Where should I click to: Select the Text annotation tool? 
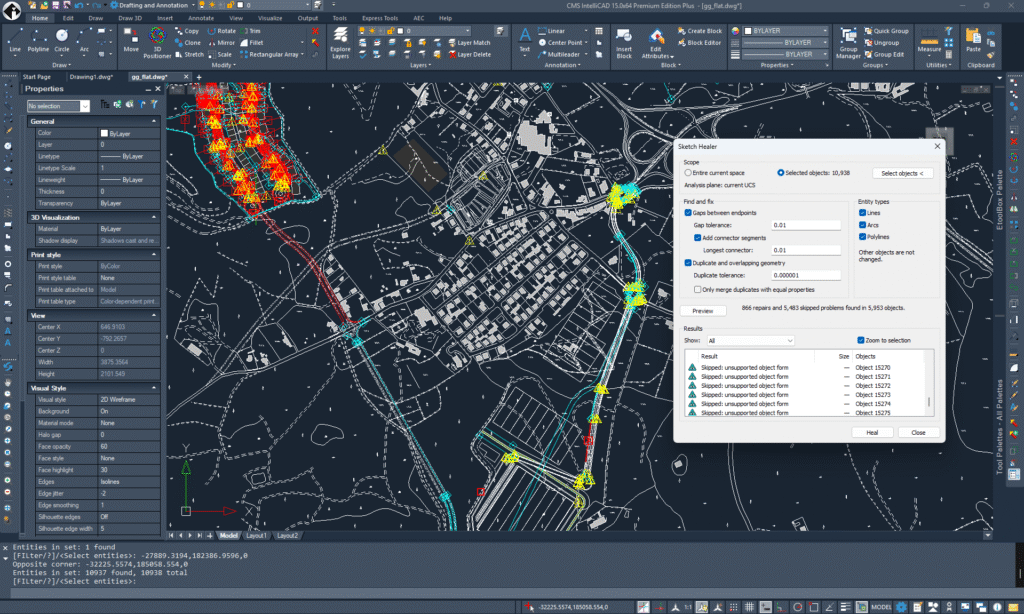pos(524,40)
